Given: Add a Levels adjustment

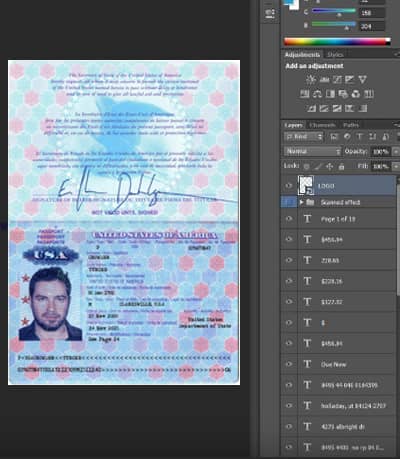Looking at the screenshot, I should pos(324,79).
